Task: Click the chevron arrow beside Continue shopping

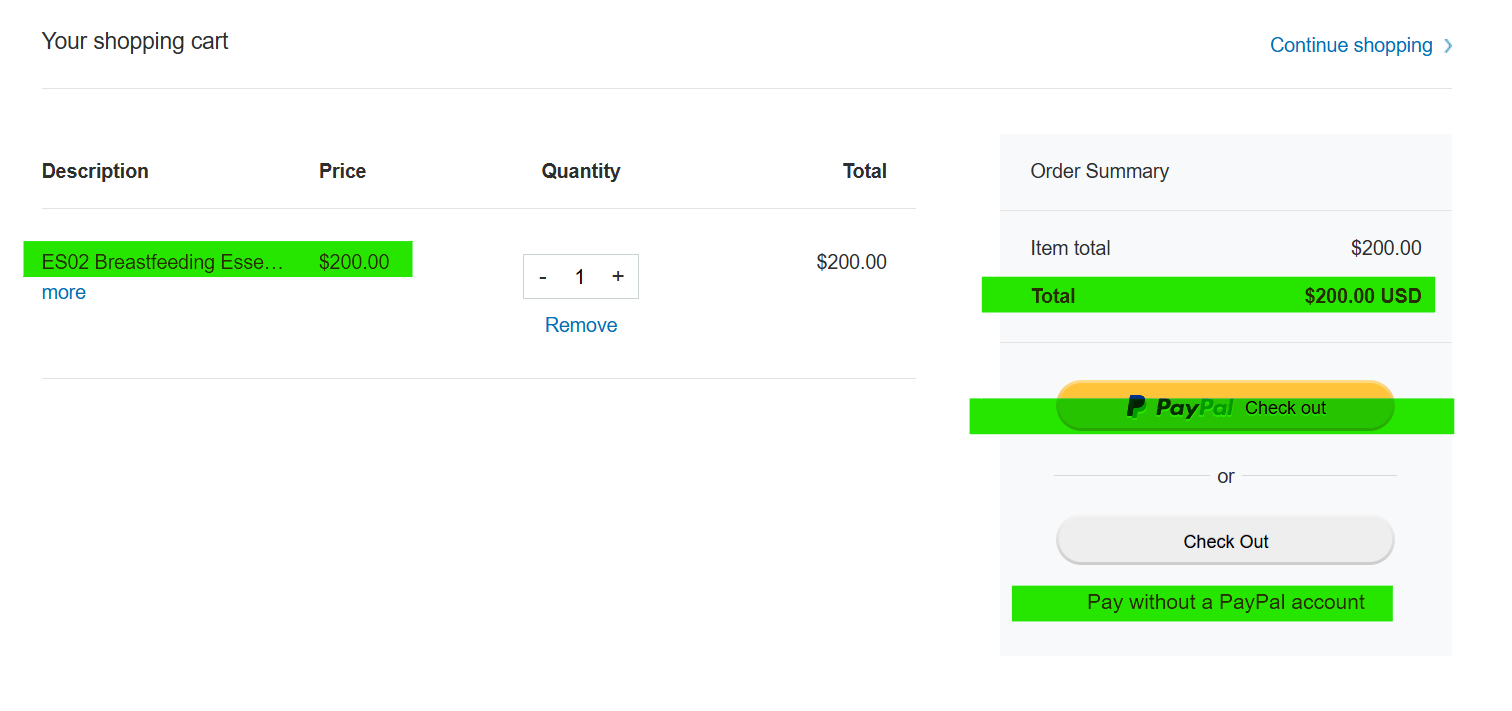Action: tap(1448, 45)
